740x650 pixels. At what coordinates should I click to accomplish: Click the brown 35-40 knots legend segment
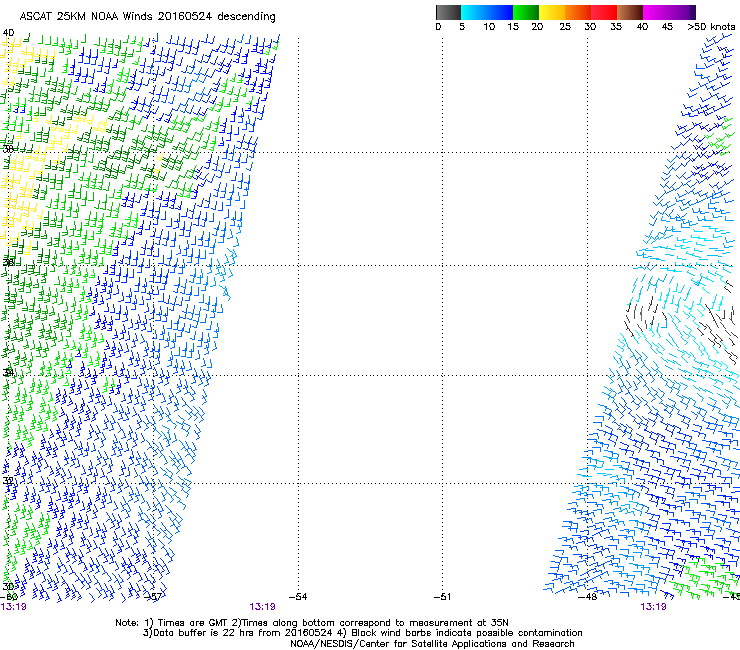(x=630, y=12)
